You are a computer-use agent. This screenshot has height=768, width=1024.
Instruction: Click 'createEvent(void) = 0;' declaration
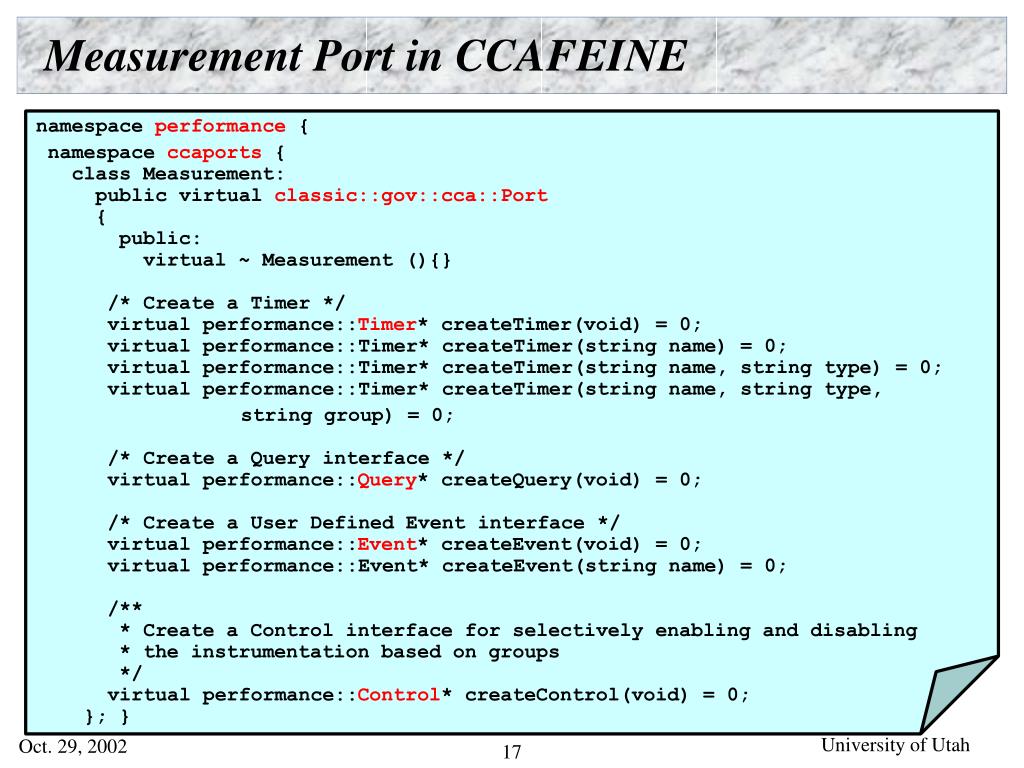pos(571,545)
